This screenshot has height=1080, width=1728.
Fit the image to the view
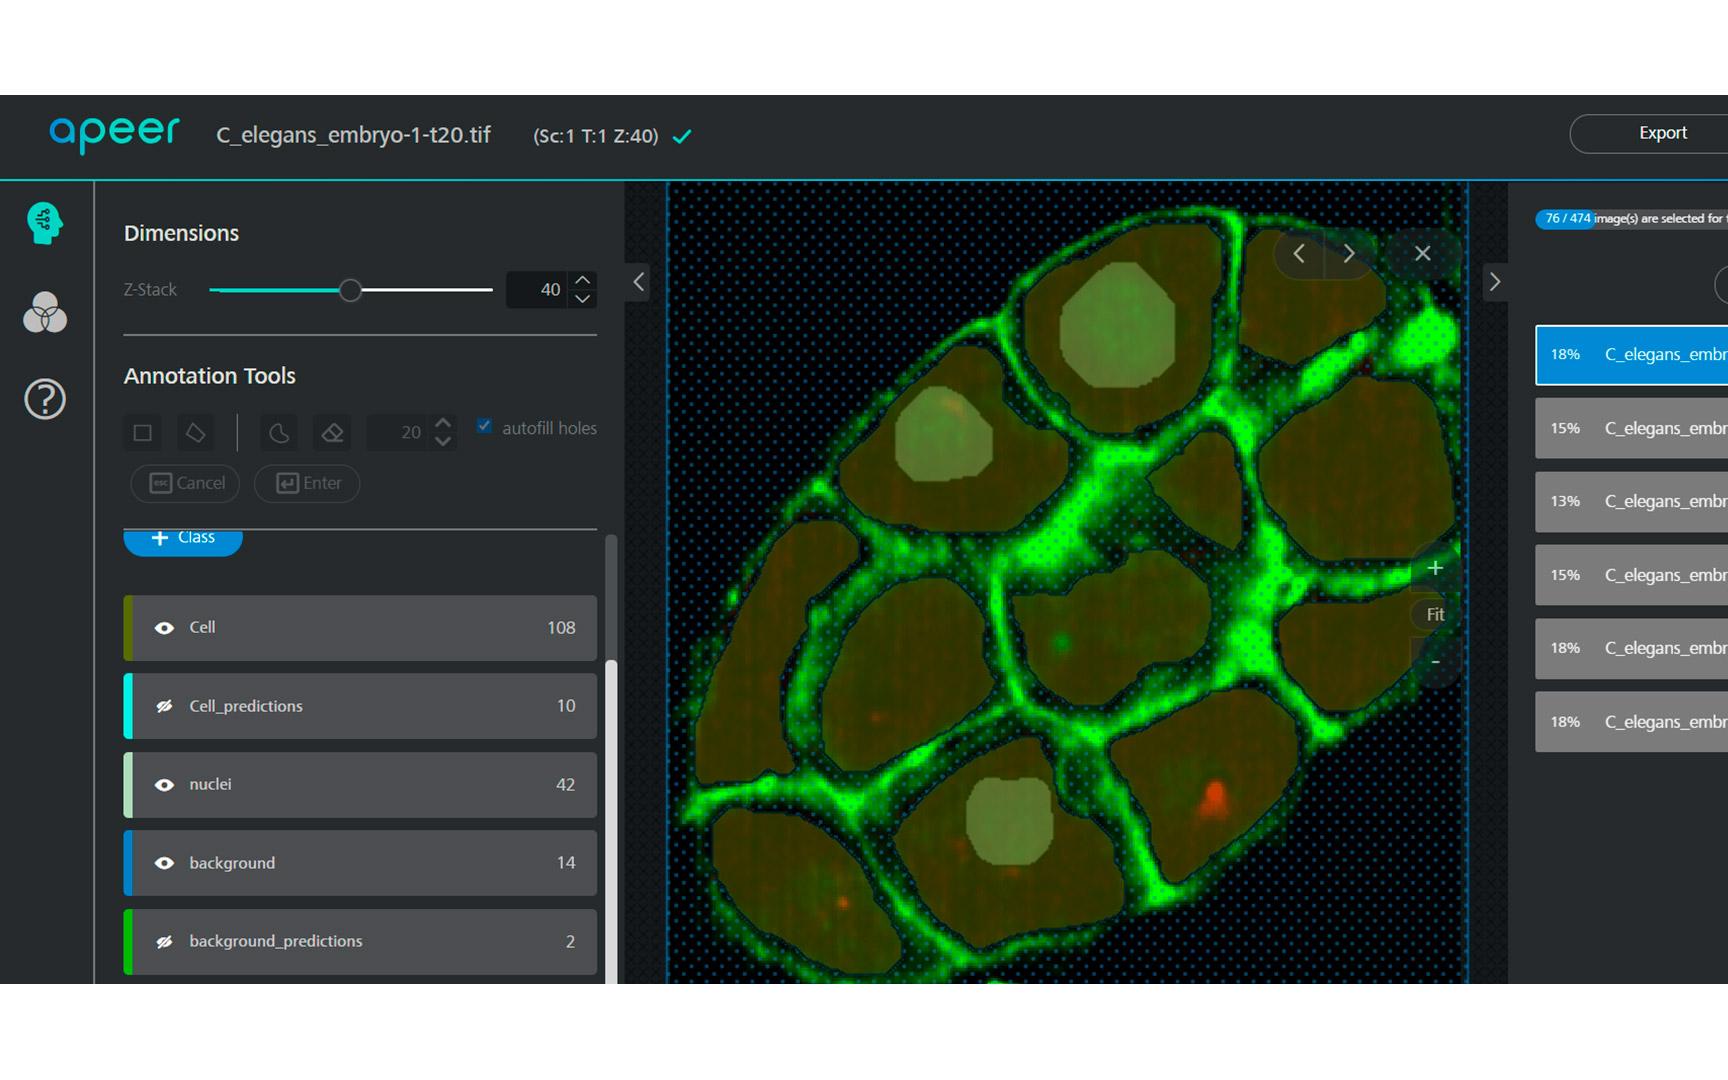1435,615
